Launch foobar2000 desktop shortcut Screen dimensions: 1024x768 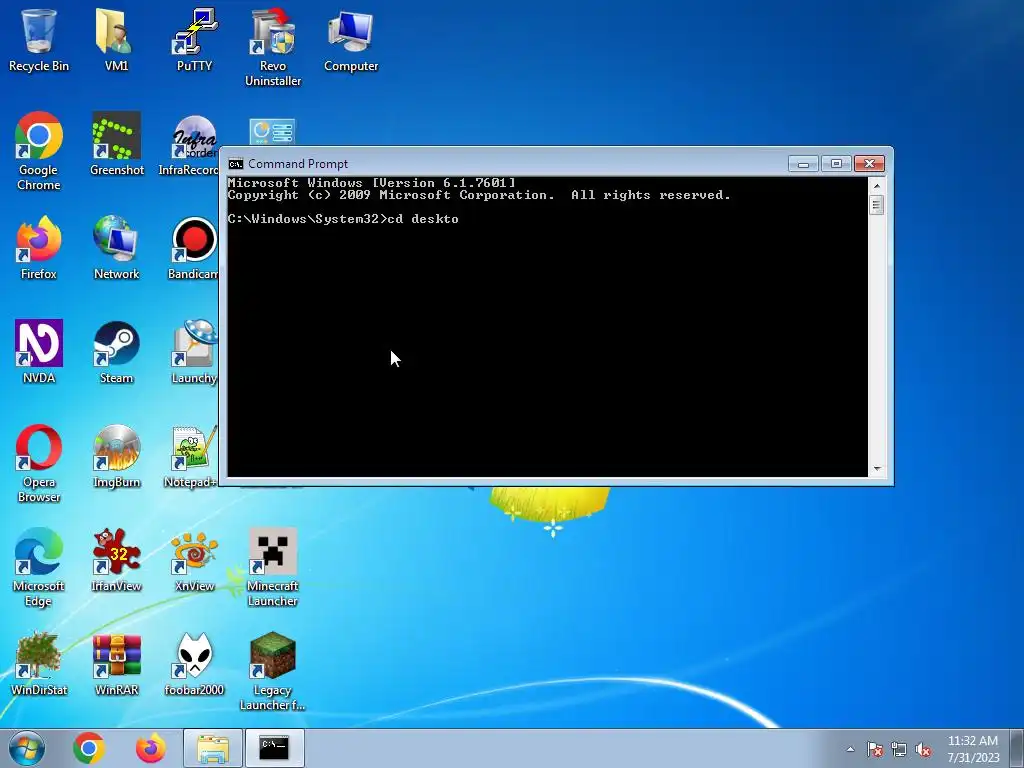[x=194, y=664]
